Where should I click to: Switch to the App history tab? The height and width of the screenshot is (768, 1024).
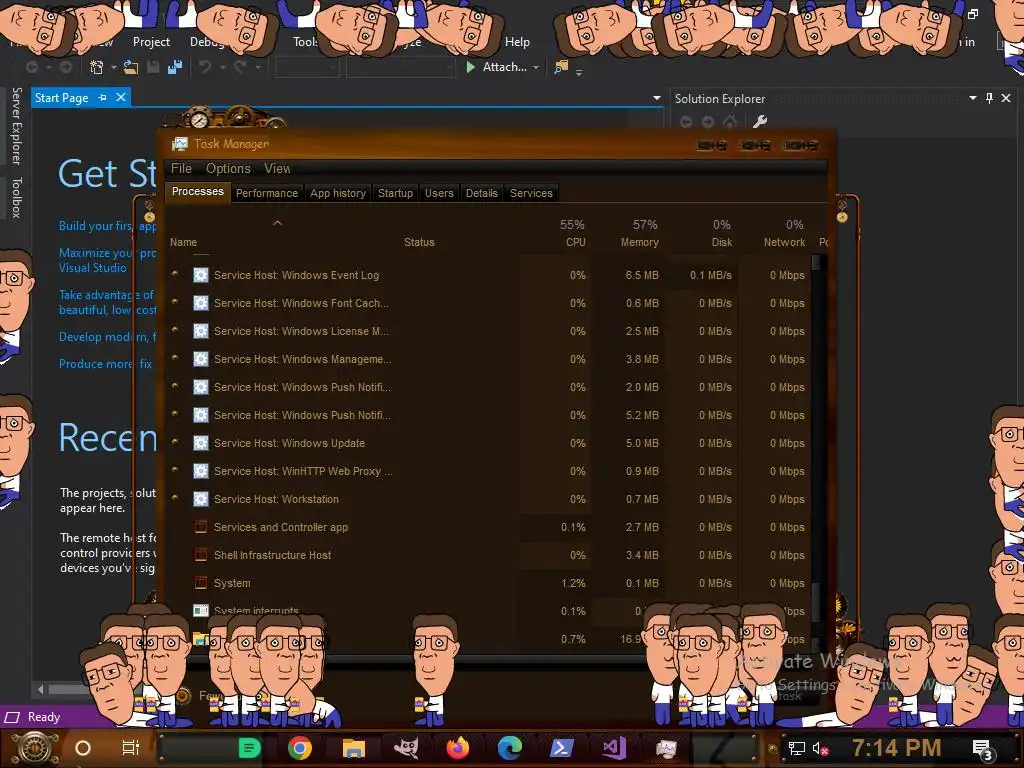pyautogui.click(x=338, y=193)
